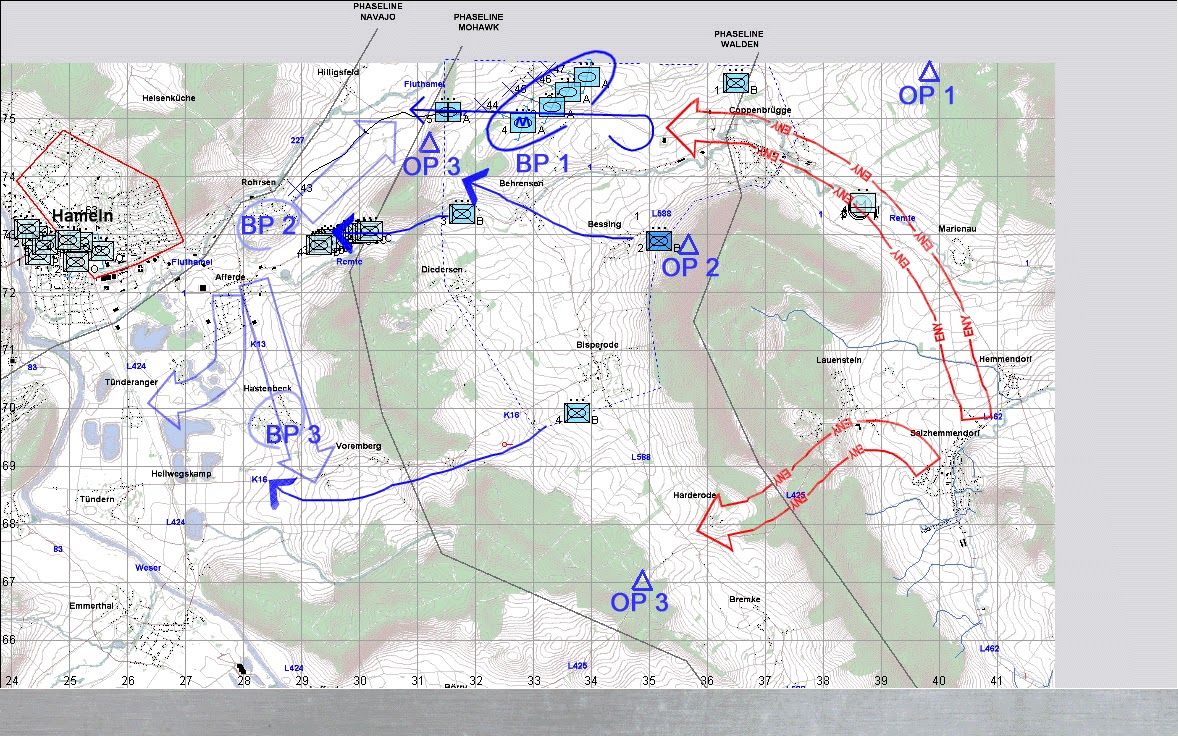Click the Tünderanger label
Screen dimensions: 1178x736
(131, 382)
